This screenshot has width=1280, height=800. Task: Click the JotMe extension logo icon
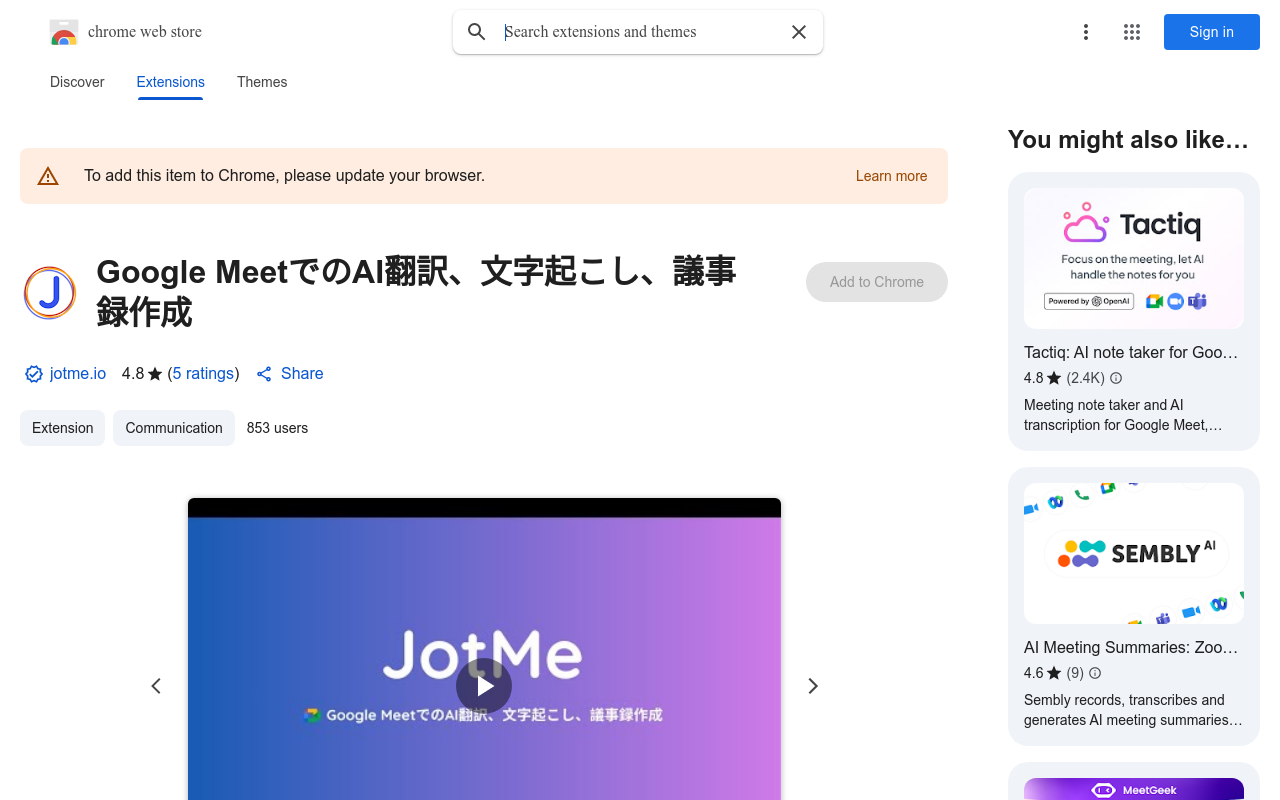pos(50,293)
